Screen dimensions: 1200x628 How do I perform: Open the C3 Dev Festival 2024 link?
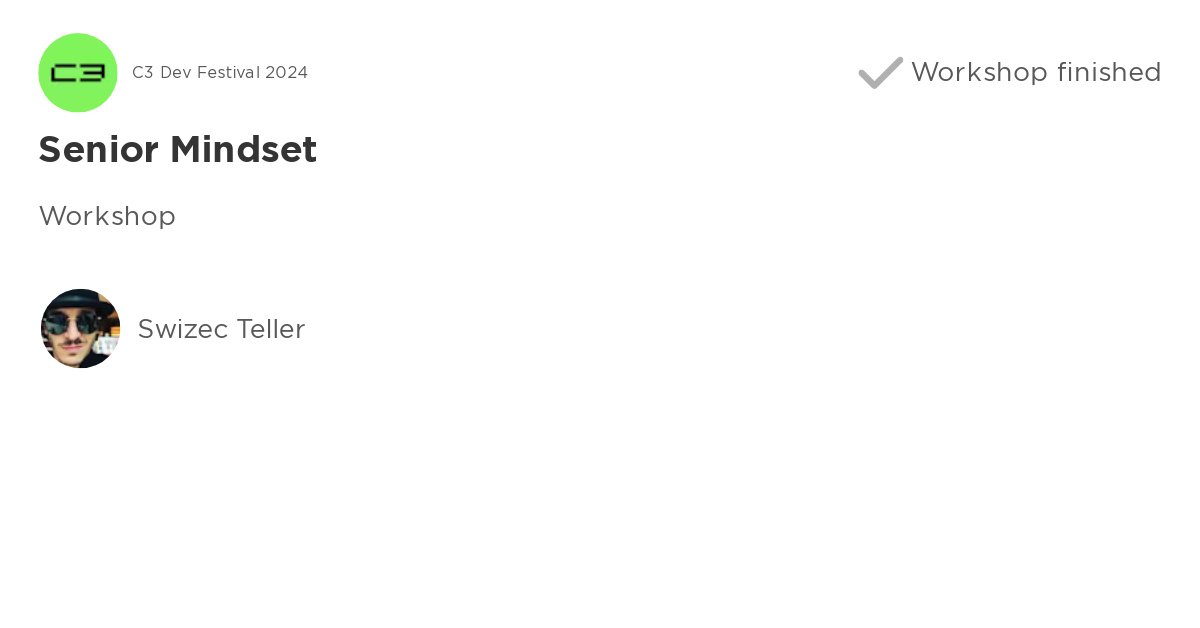pos(220,73)
